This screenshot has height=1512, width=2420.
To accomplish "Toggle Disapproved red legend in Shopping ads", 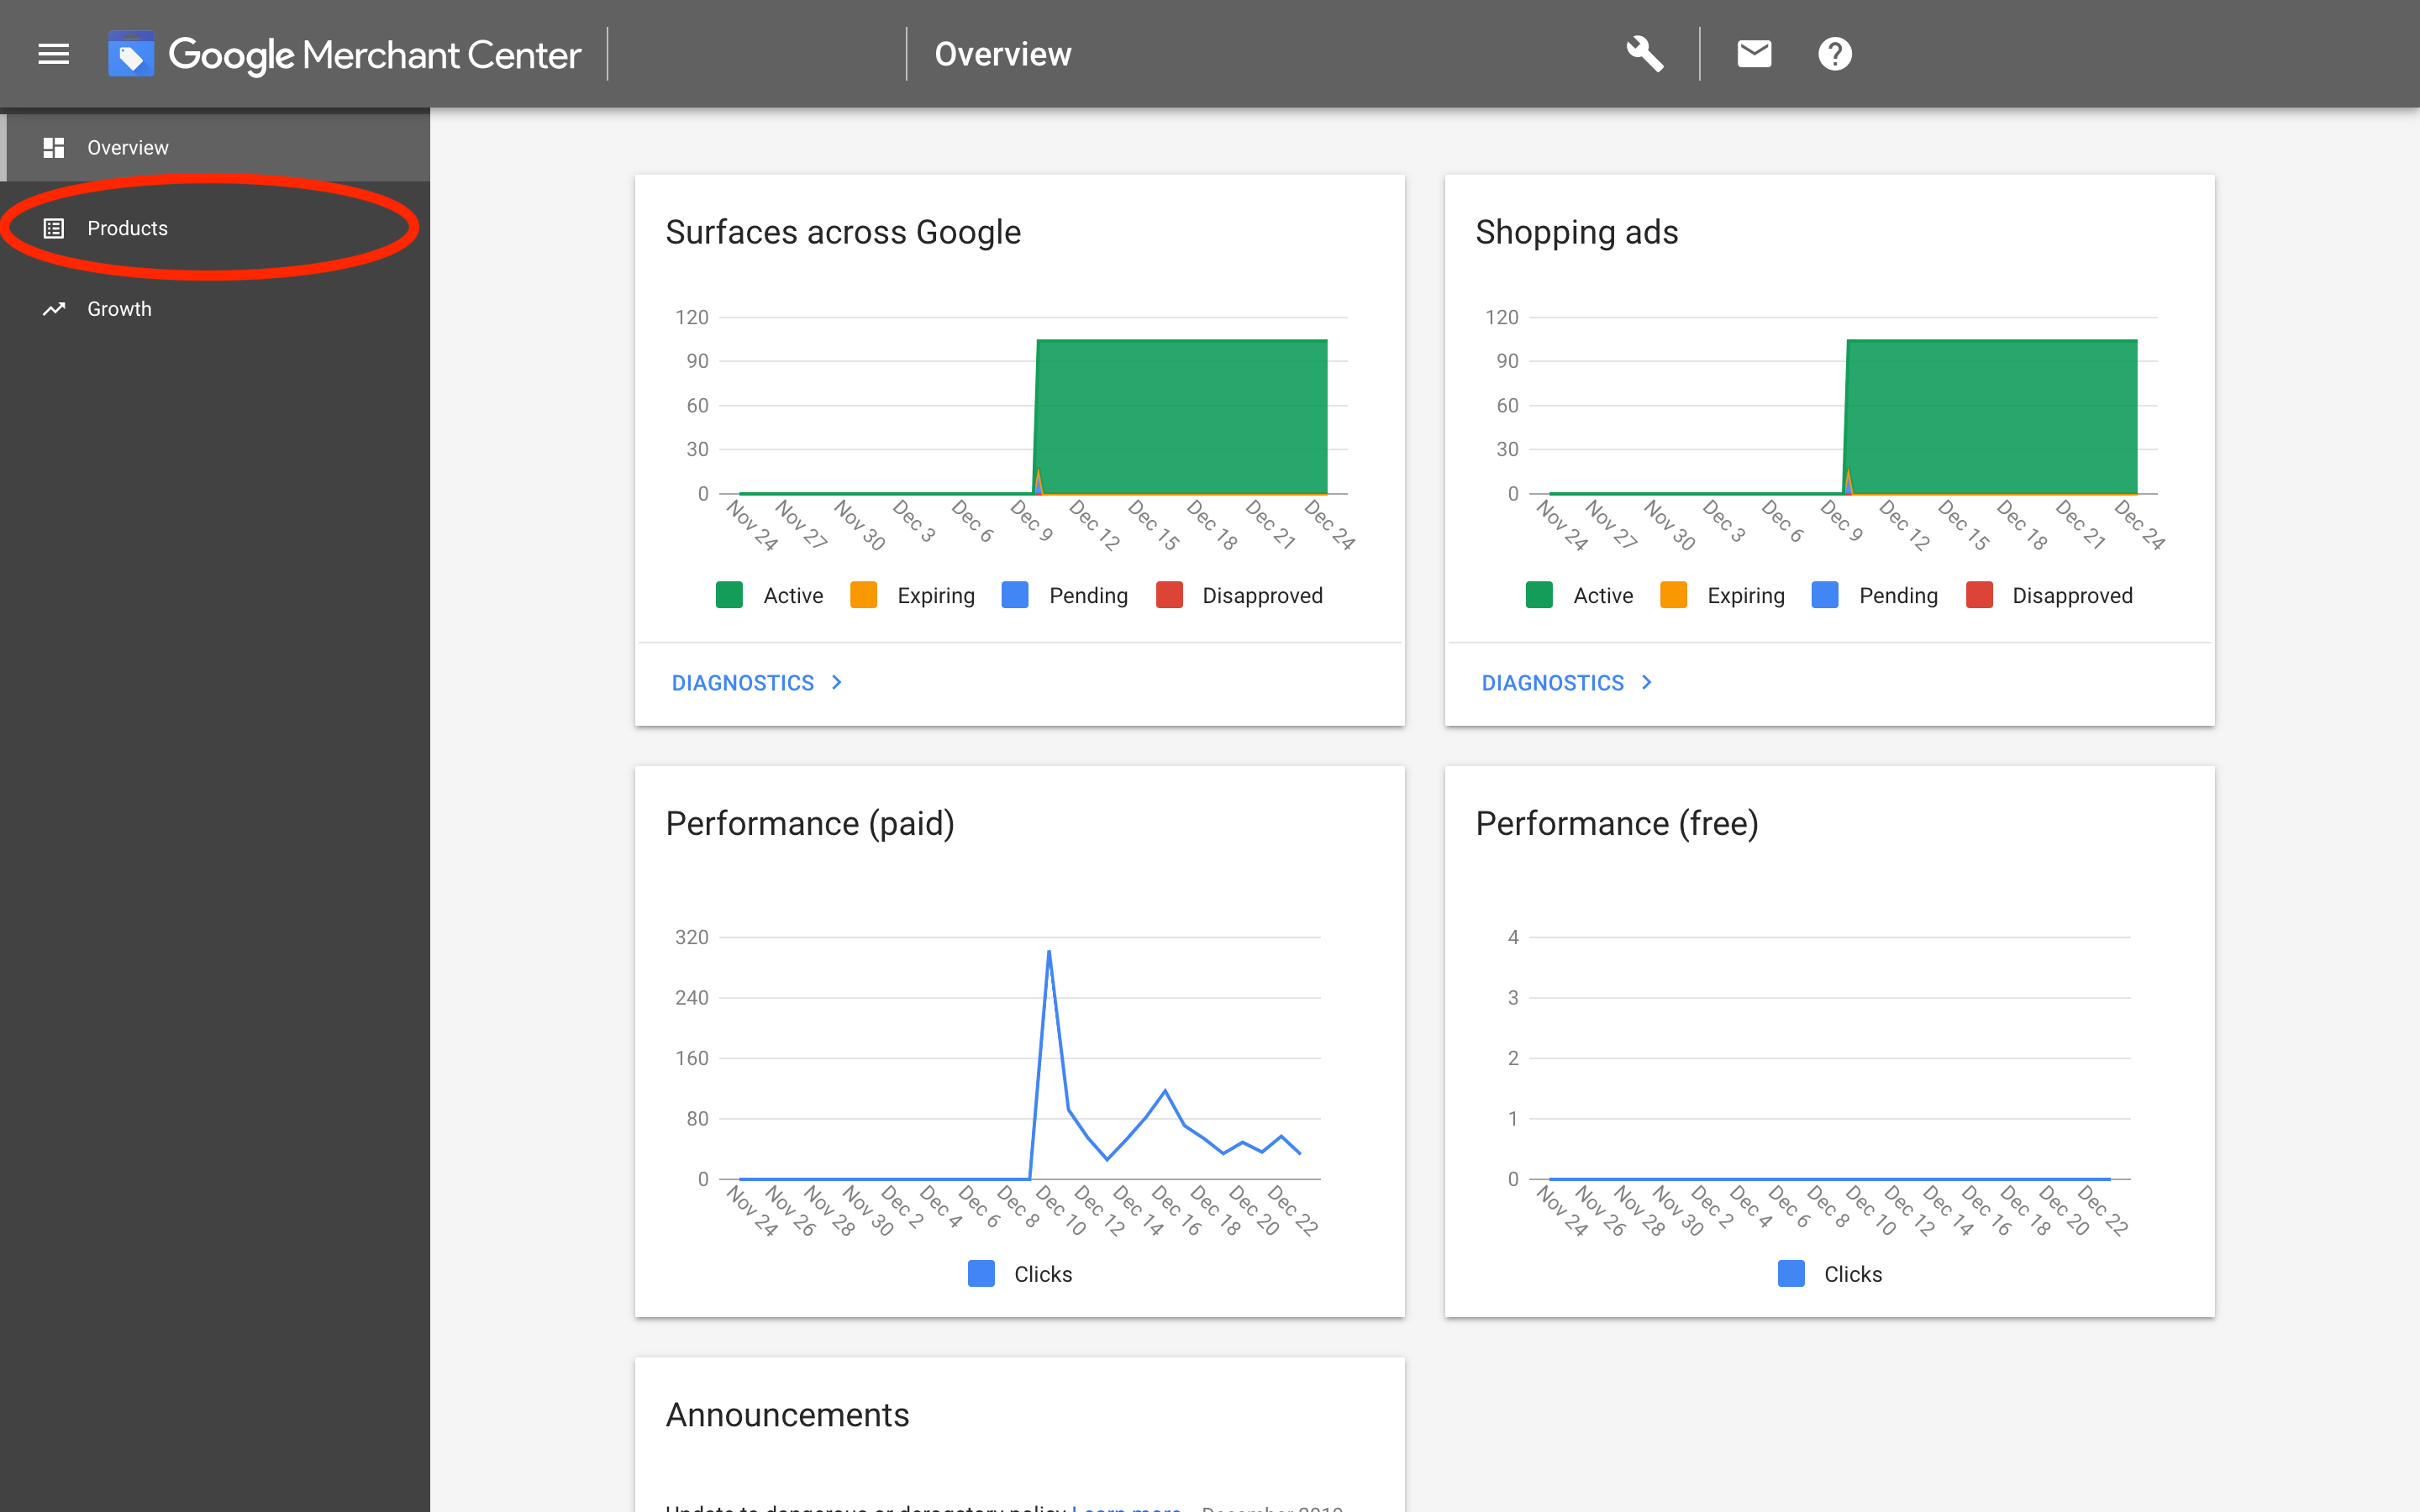I will [1979, 595].
